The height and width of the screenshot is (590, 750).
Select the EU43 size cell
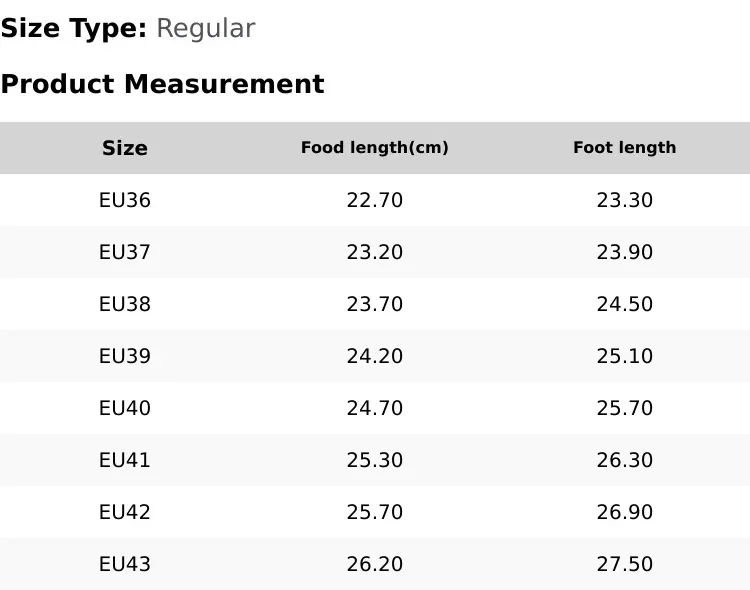pos(125,564)
